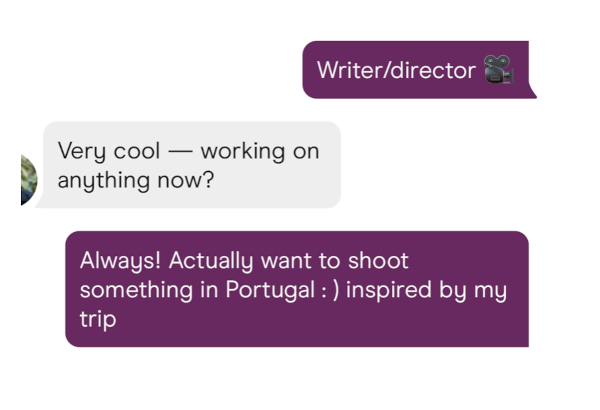Click the word "something" in the purple bubble

[130, 291]
